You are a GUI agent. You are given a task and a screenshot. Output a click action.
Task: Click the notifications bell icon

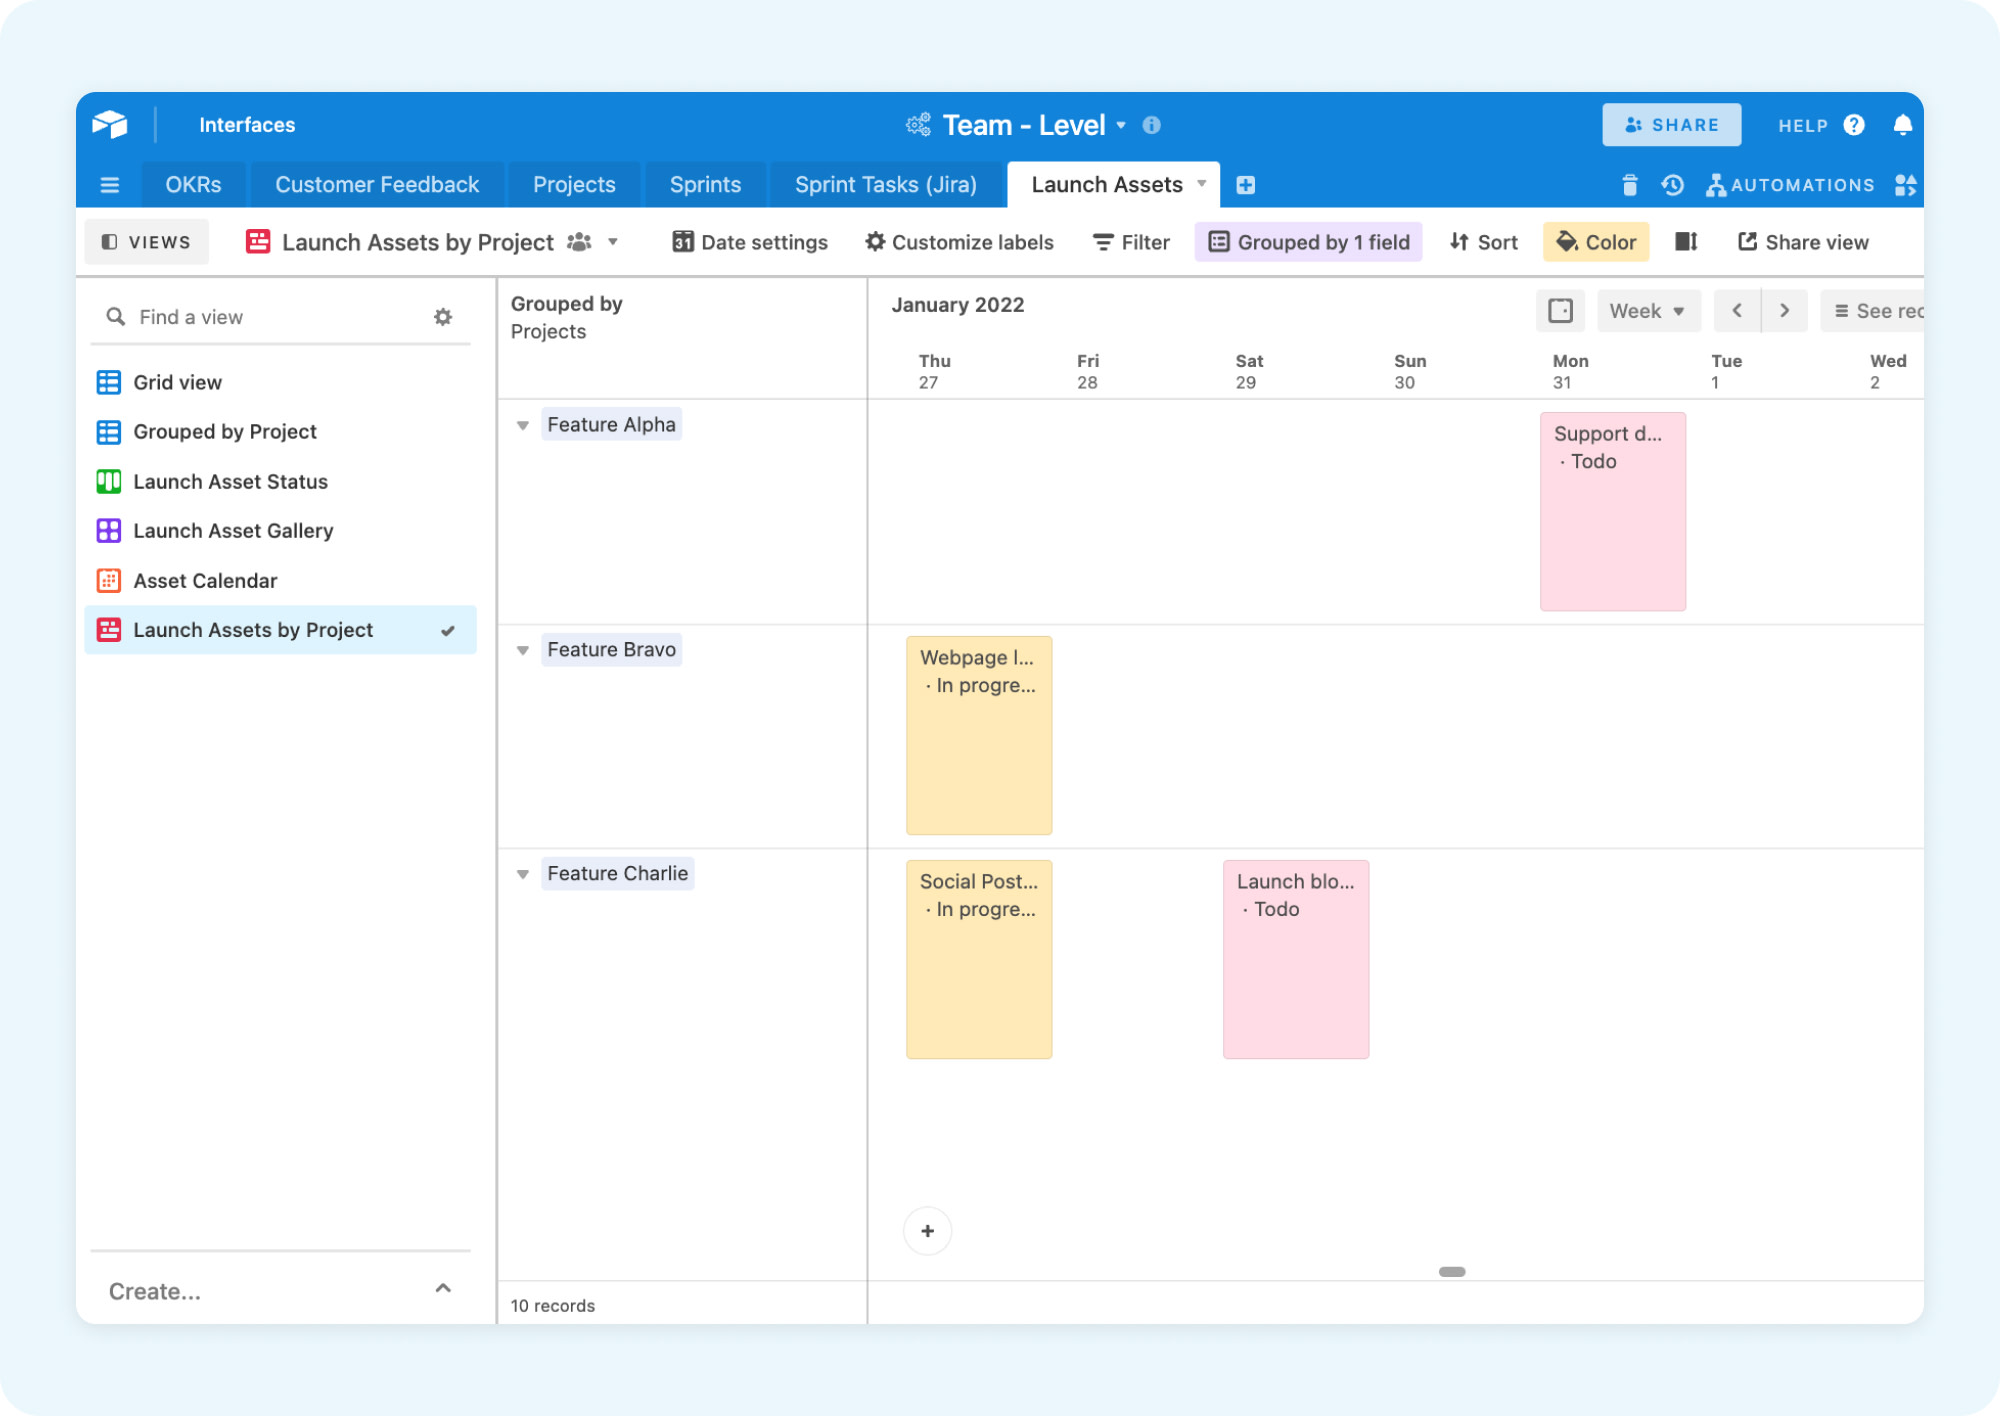[1902, 125]
